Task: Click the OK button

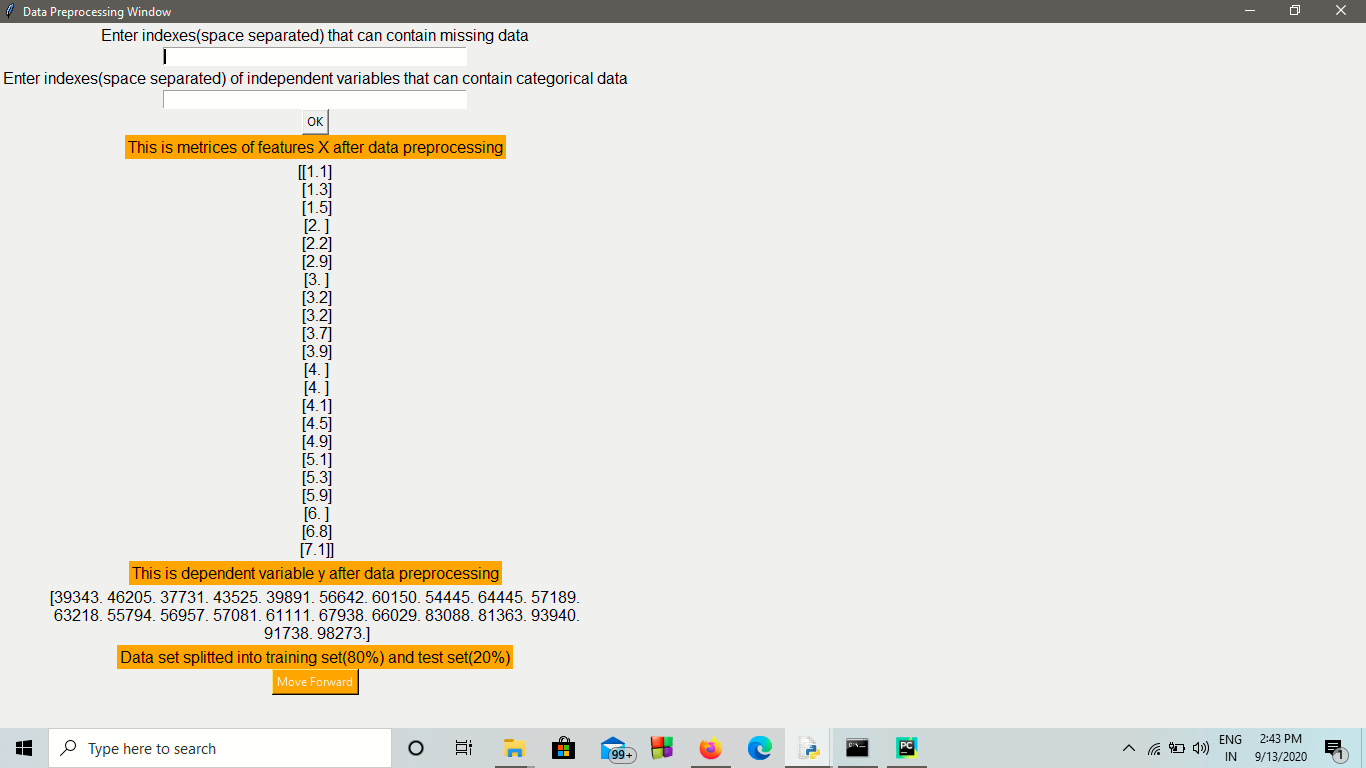Action: pos(315,122)
